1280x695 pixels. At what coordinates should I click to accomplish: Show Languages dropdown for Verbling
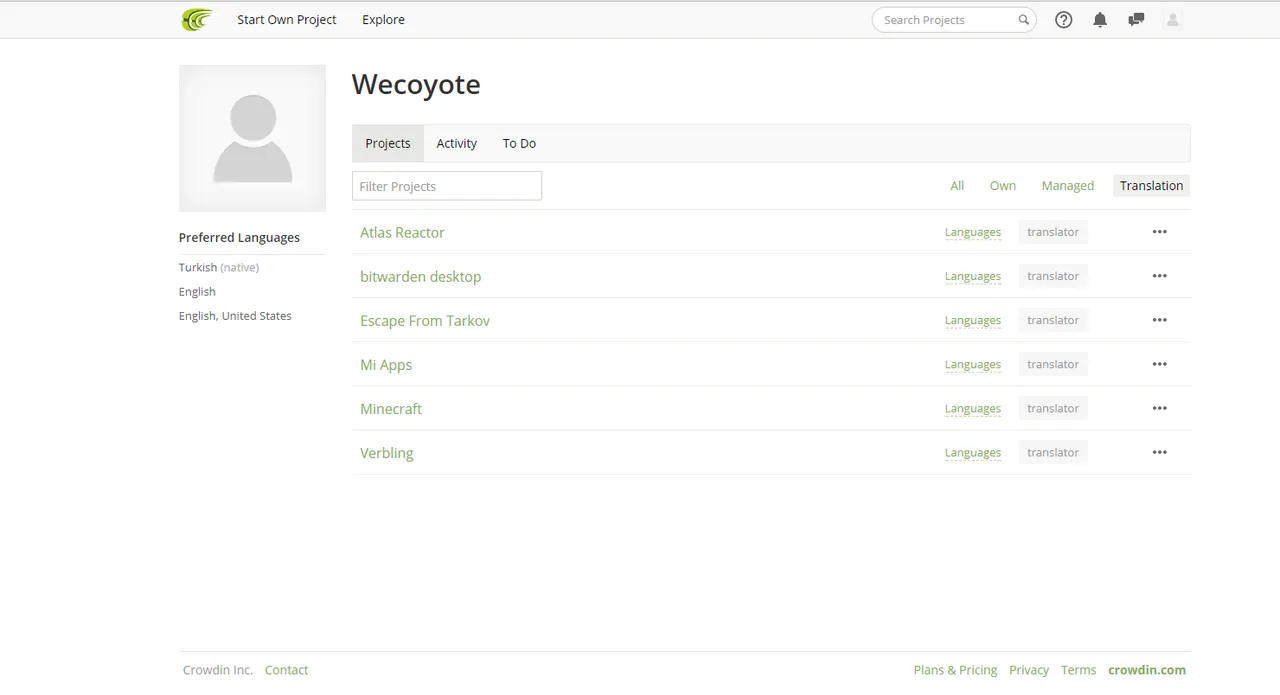click(x=973, y=452)
